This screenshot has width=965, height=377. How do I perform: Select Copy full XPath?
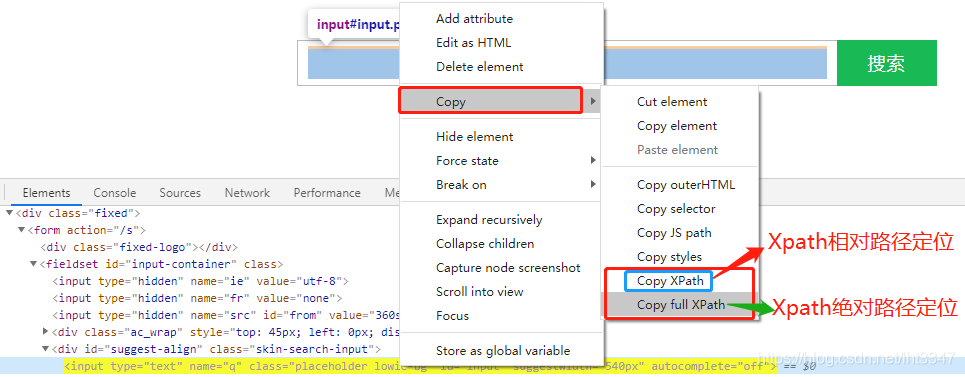pyautogui.click(x=681, y=304)
